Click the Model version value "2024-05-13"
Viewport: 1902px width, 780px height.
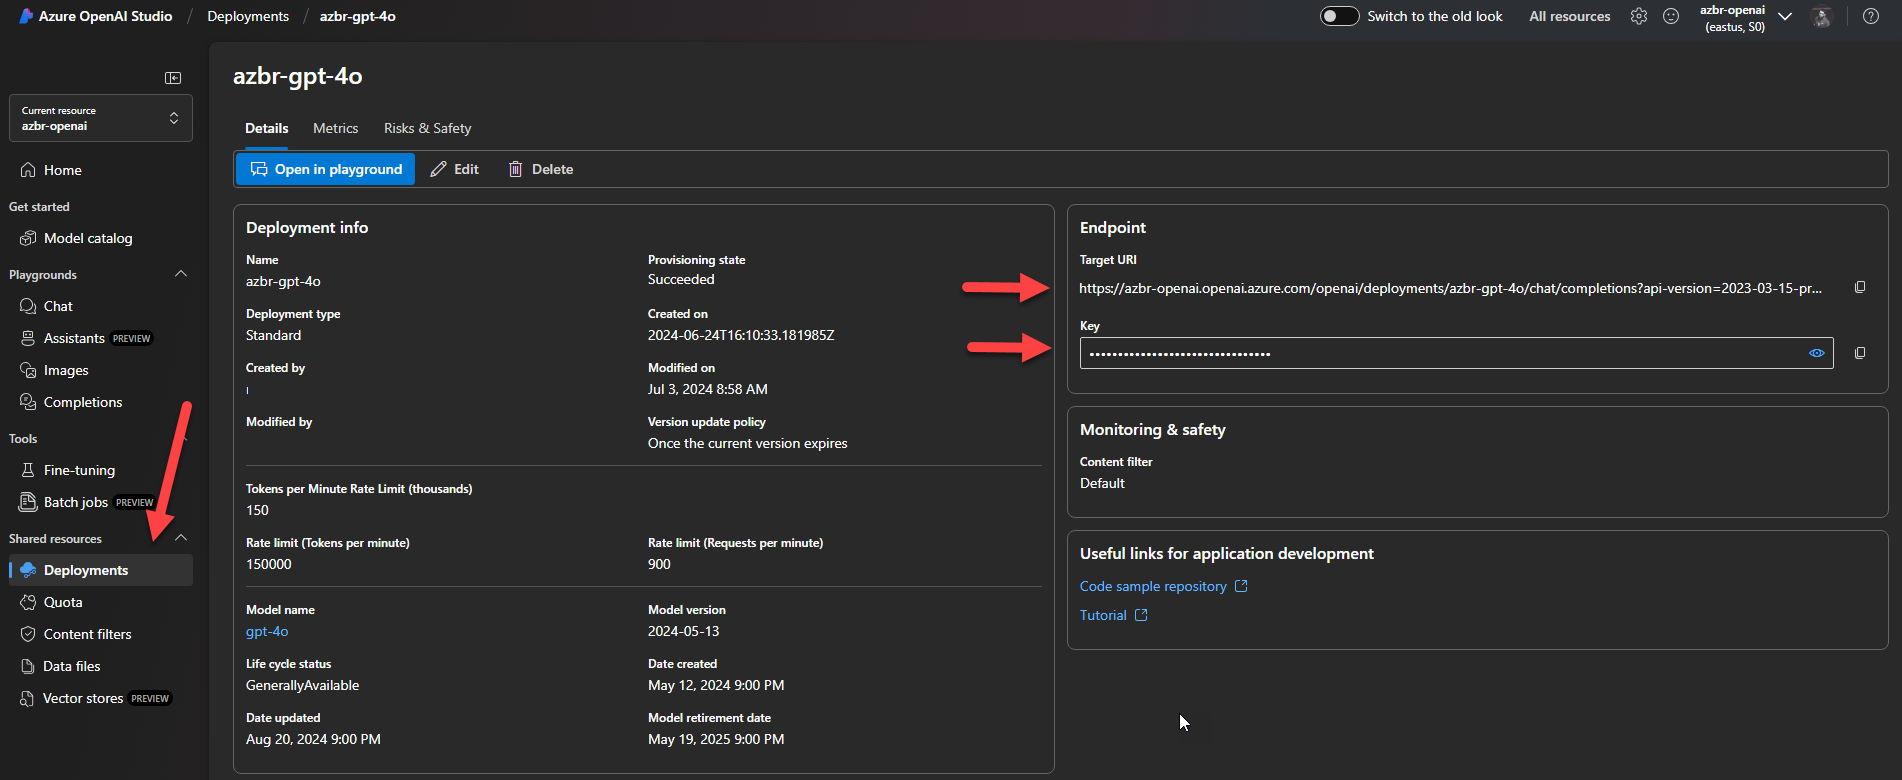coord(684,631)
